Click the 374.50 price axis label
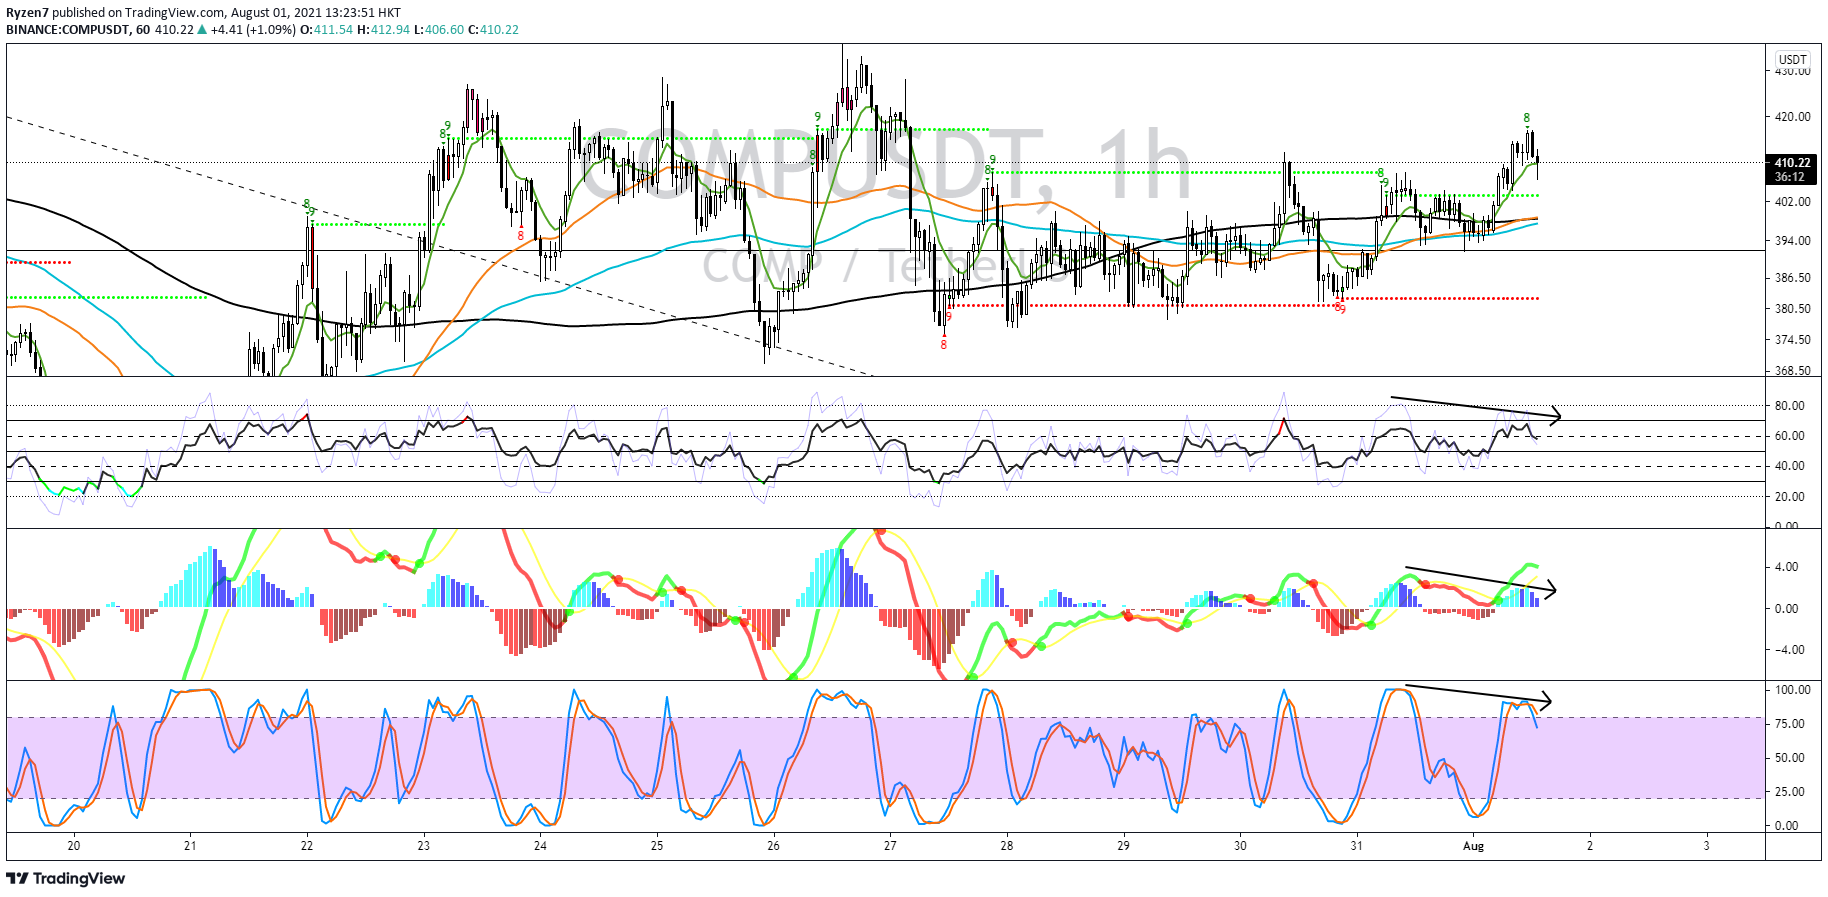 (x=1792, y=339)
